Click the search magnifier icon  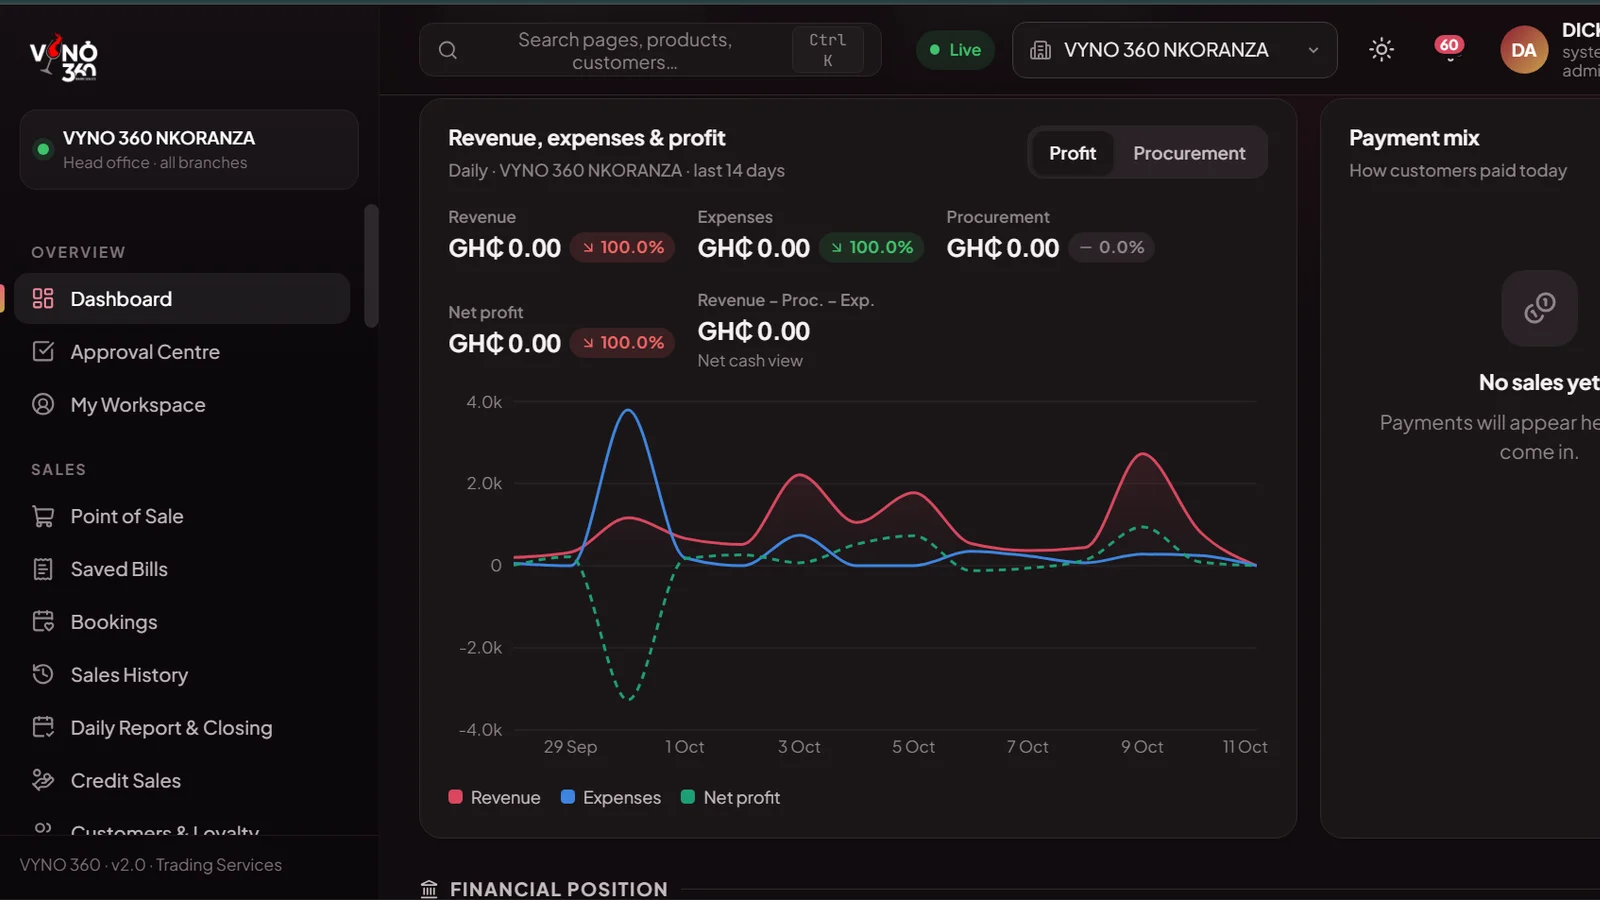tap(448, 50)
